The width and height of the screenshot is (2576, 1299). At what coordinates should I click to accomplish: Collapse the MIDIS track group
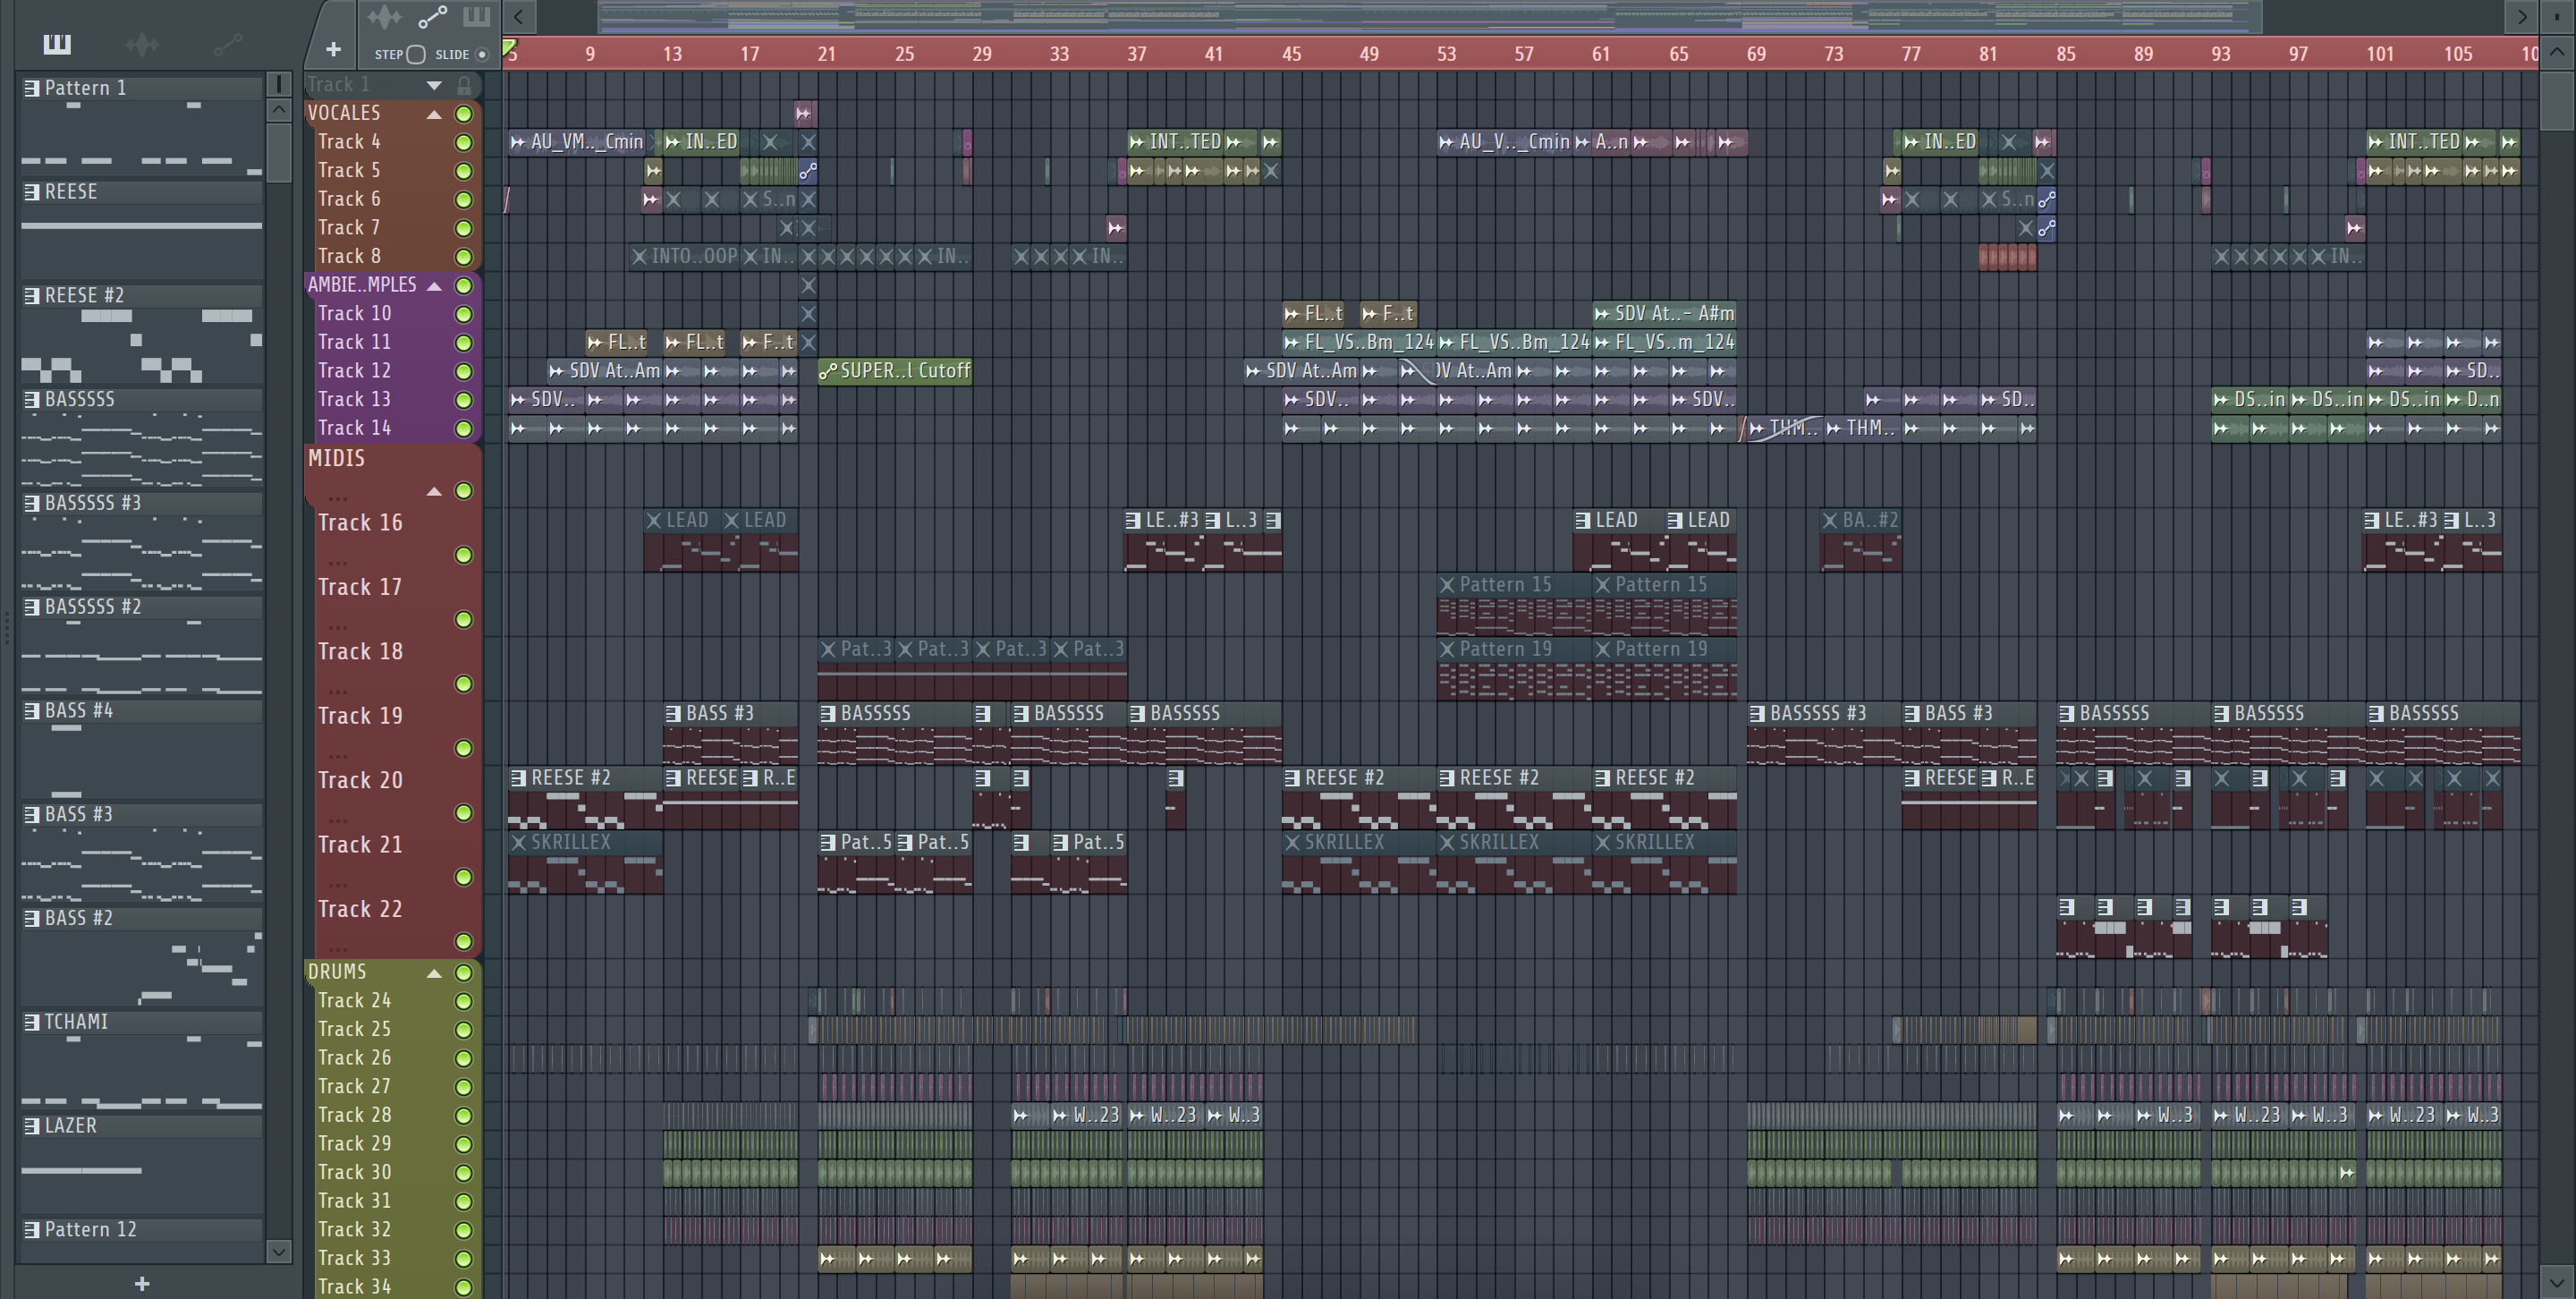434,492
